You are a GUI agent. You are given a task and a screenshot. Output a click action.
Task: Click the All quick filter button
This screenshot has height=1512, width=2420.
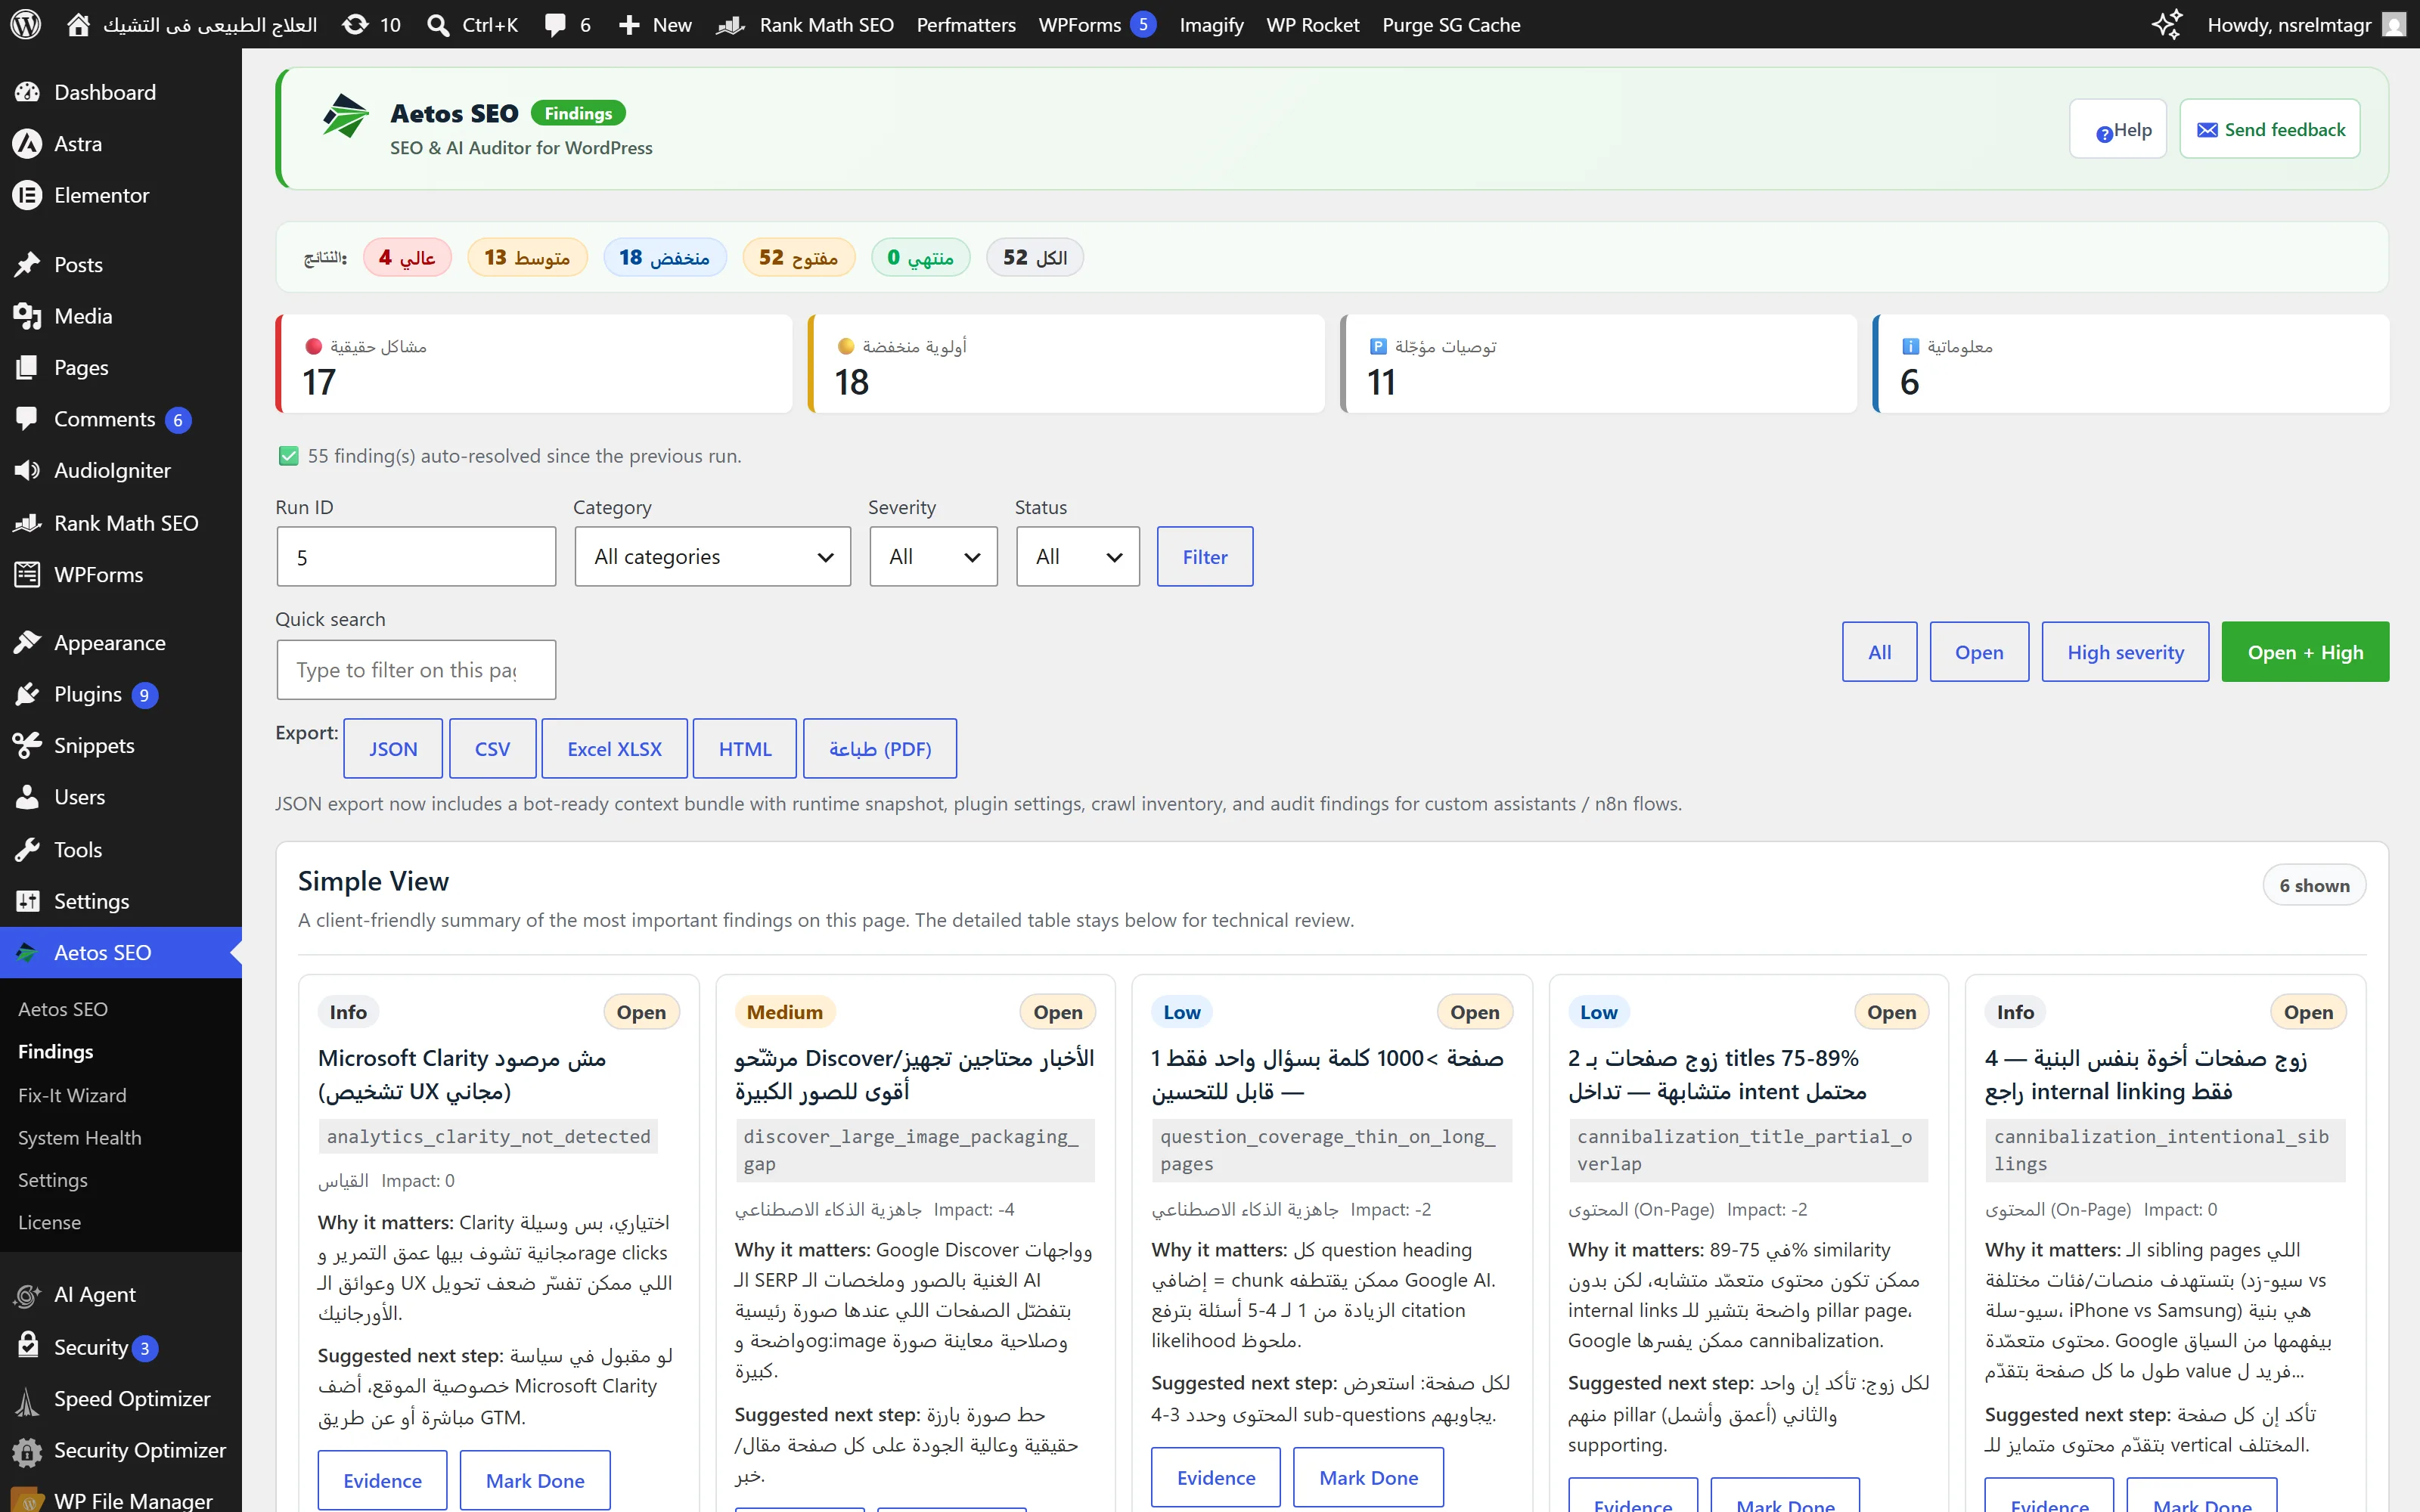[1879, 652]
